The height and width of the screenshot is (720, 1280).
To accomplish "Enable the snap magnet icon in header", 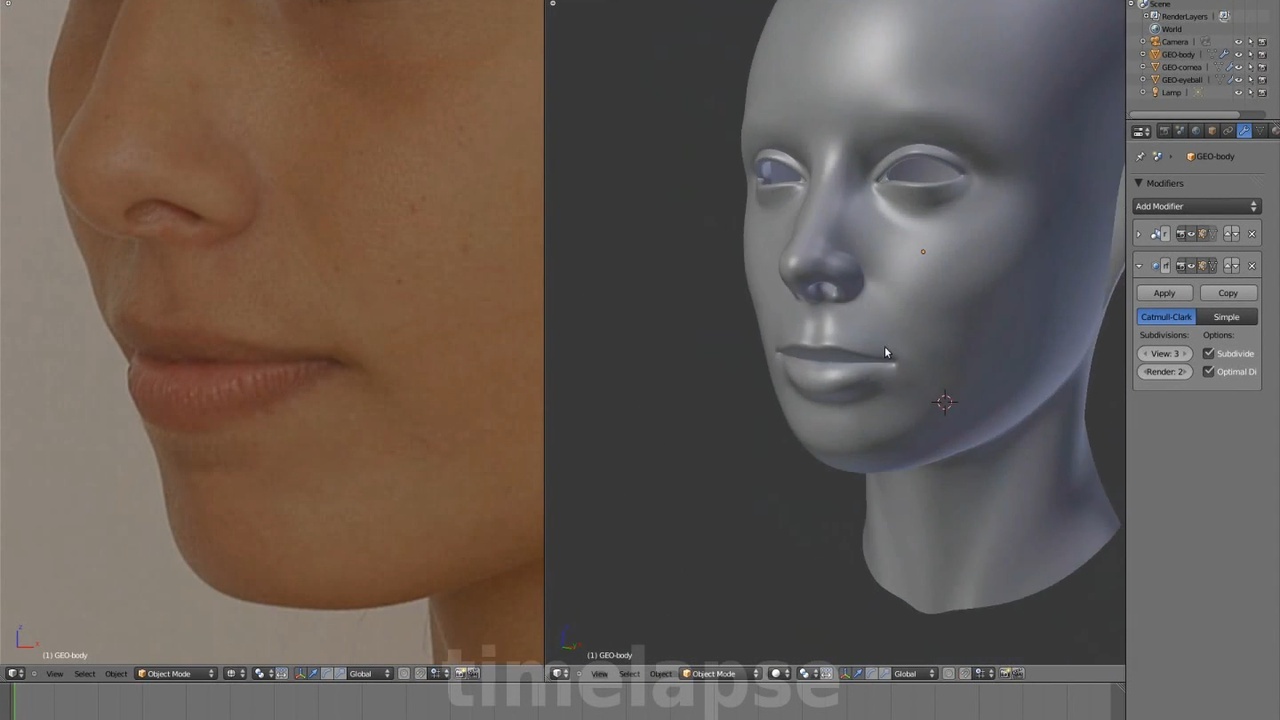I will point(963,673).
